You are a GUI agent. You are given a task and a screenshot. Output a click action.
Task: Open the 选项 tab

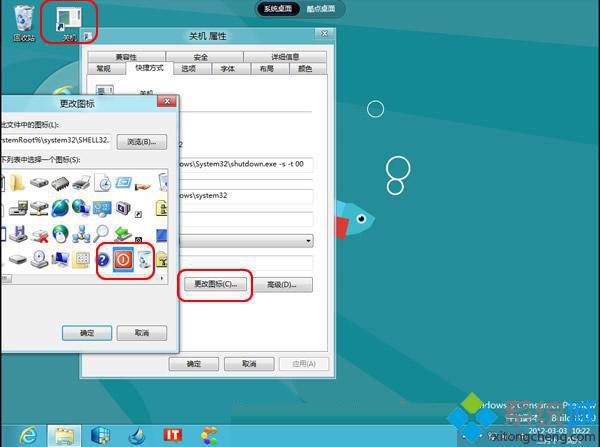pos(192,69)
